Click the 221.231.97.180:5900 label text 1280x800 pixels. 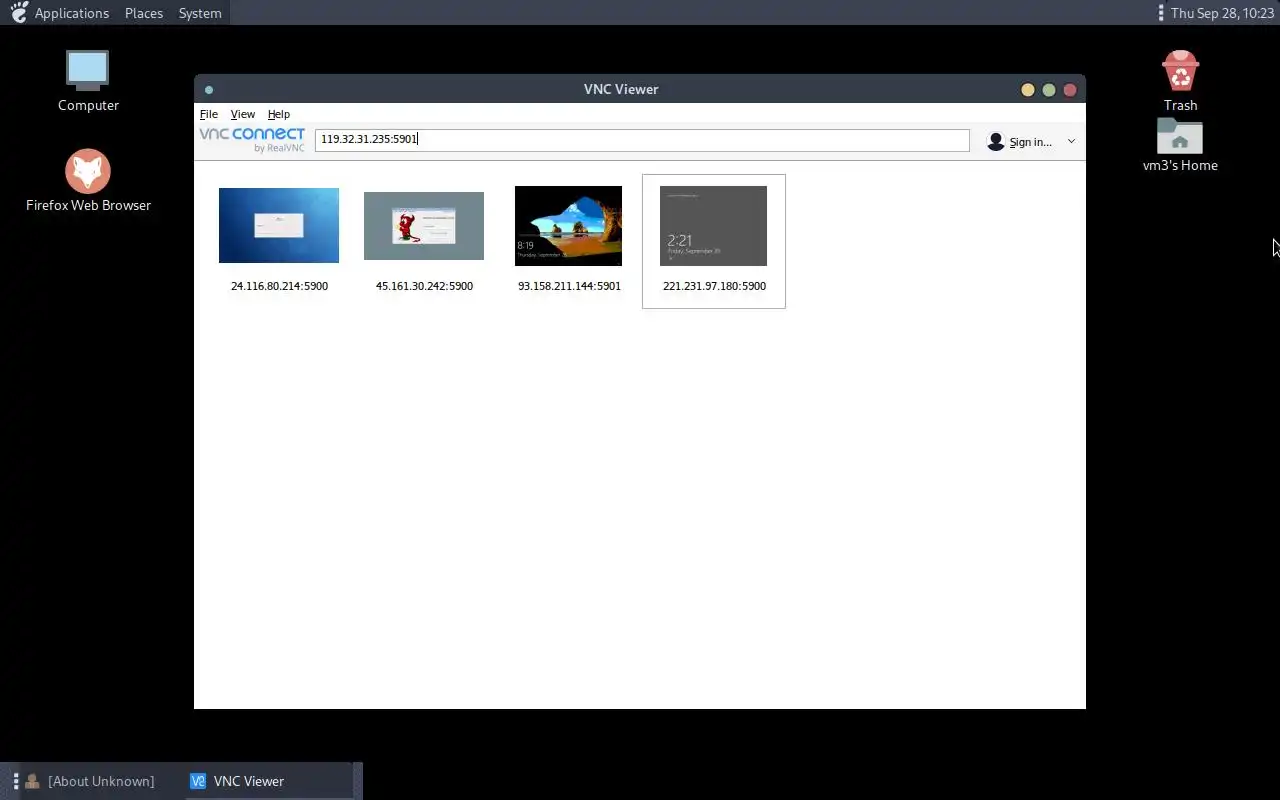tap(714, 286)
